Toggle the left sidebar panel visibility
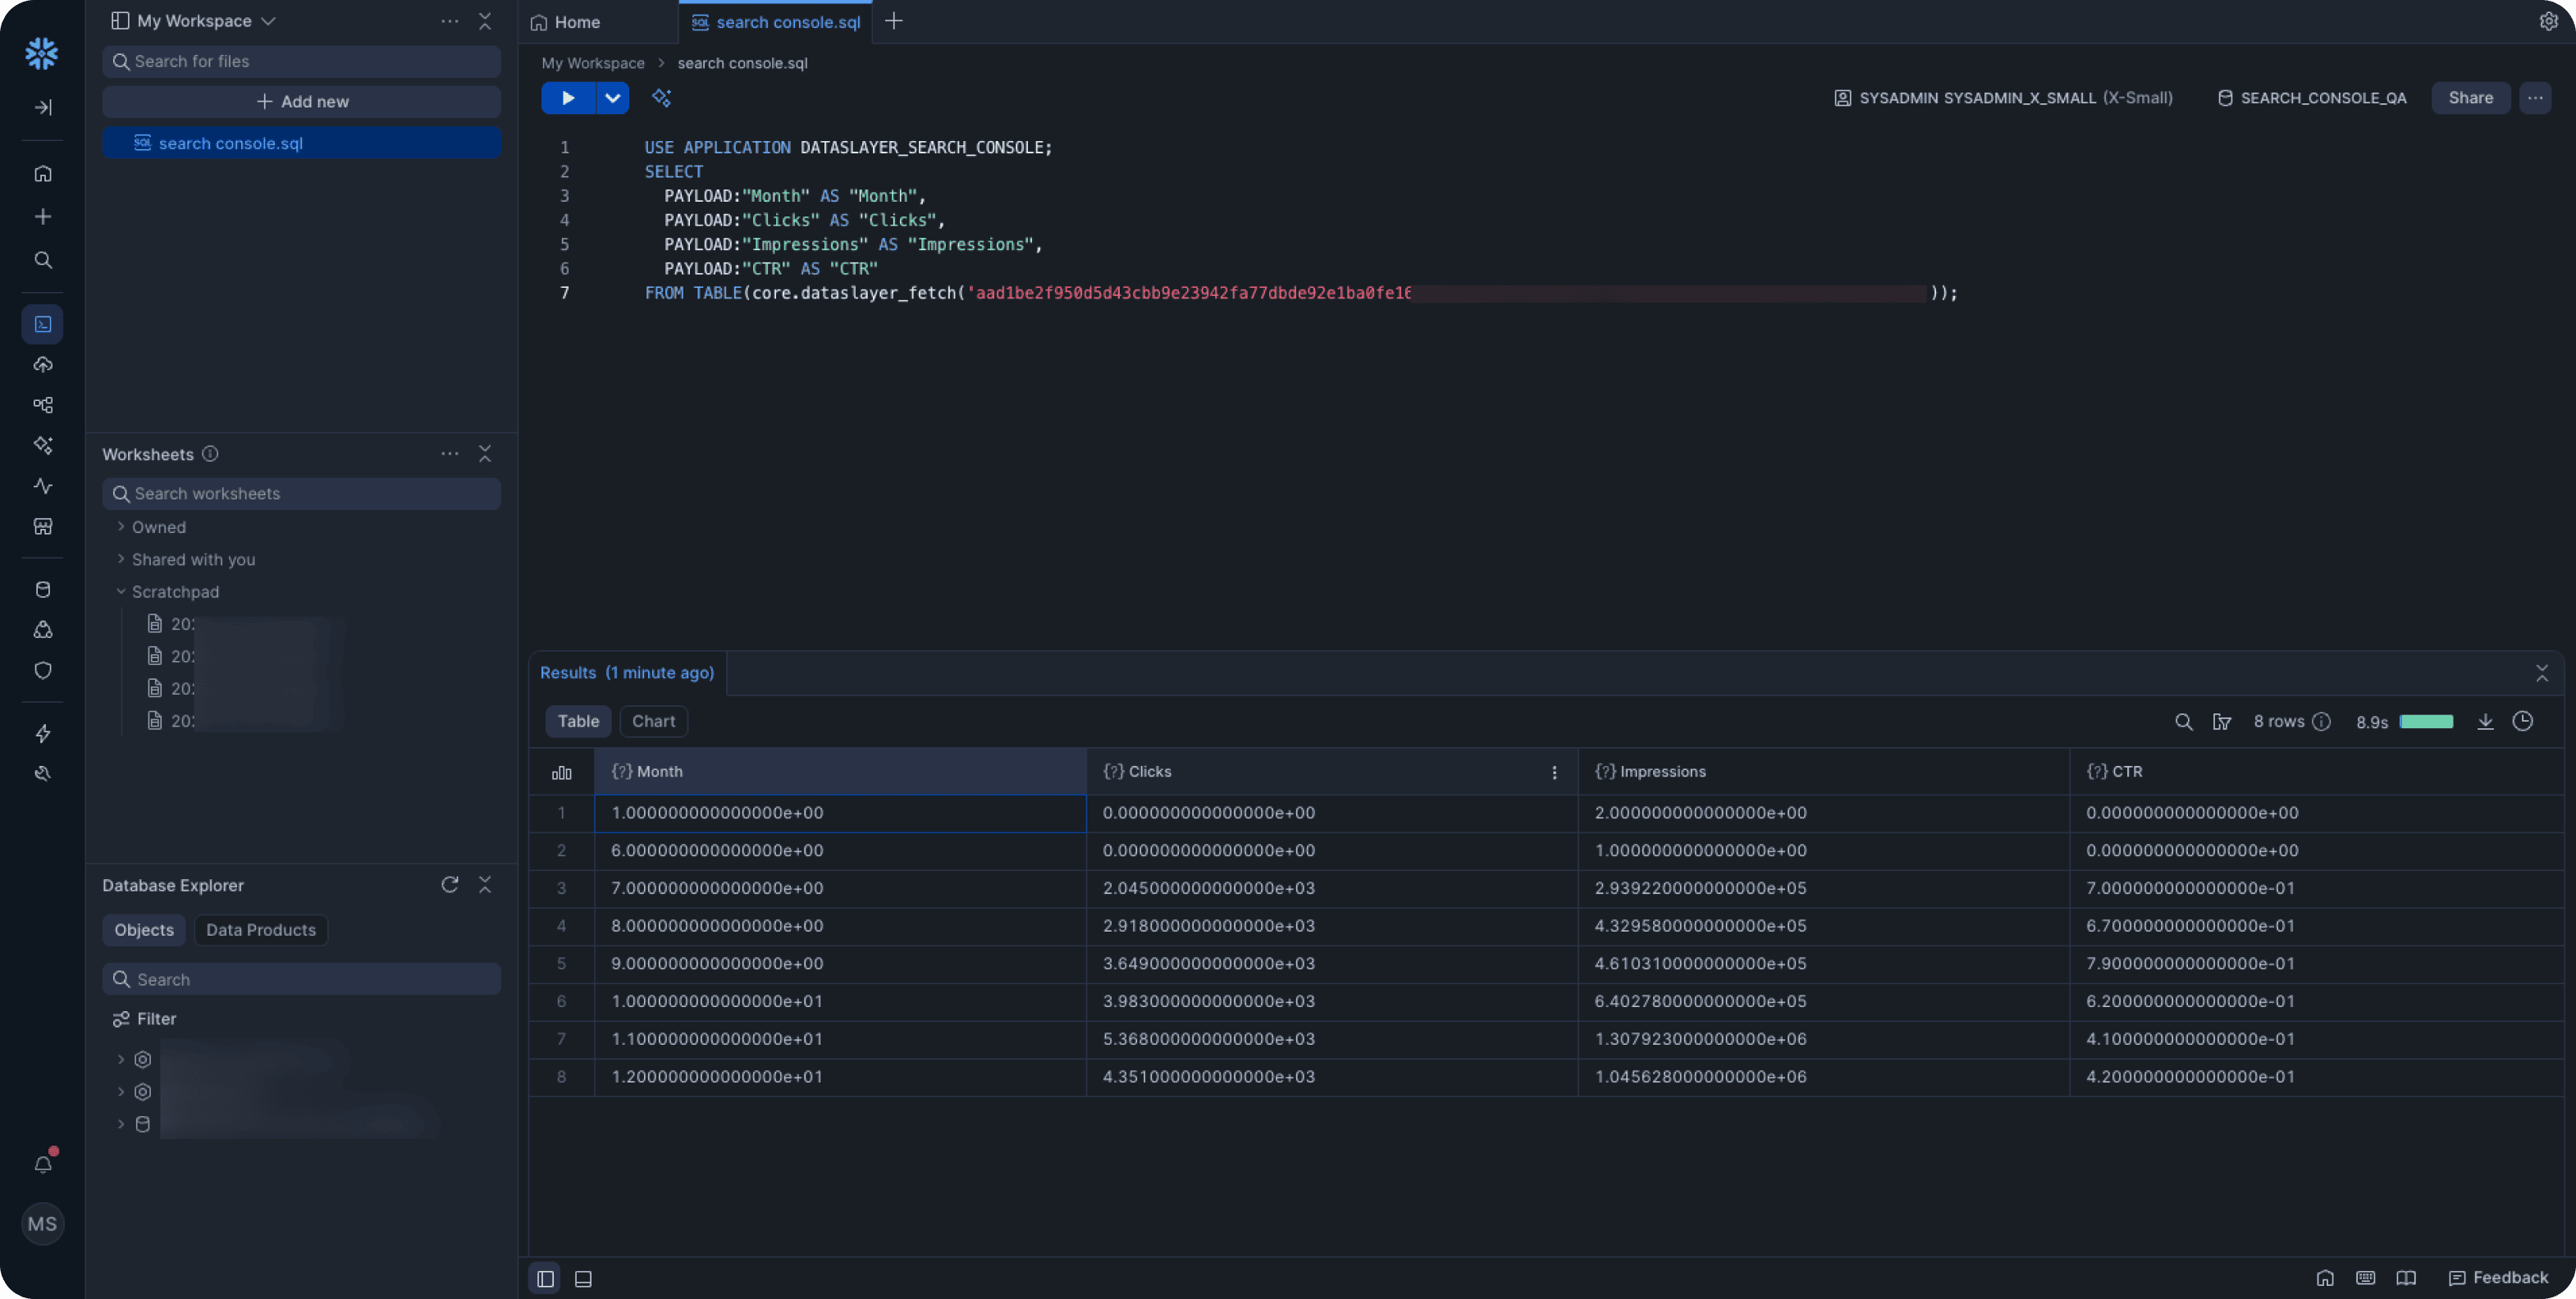This screenshot has height=1299, width=2576. point(545,1279)
